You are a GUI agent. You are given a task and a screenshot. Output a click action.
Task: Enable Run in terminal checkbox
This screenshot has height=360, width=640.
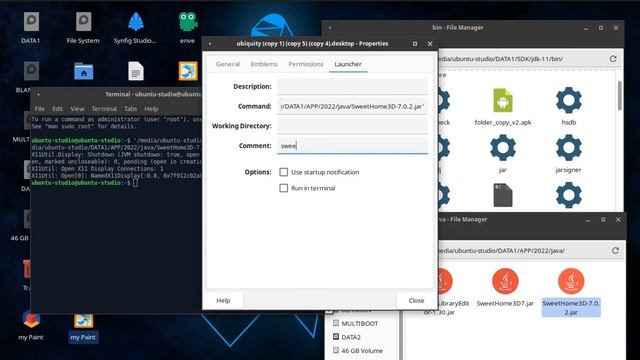(x=284, y=188)
